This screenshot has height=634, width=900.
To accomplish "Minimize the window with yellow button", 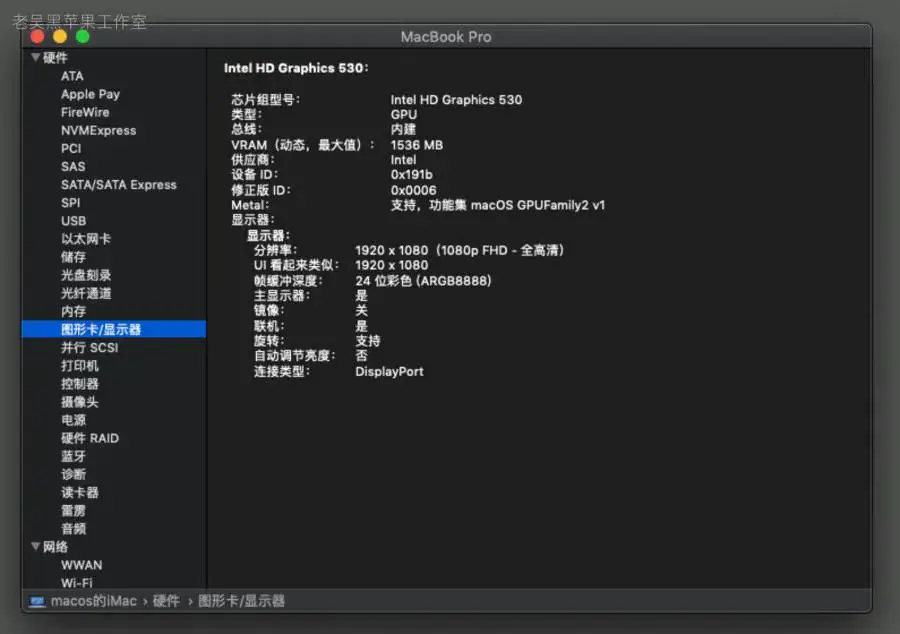I will pyautogui.click(x=60, y=37).
